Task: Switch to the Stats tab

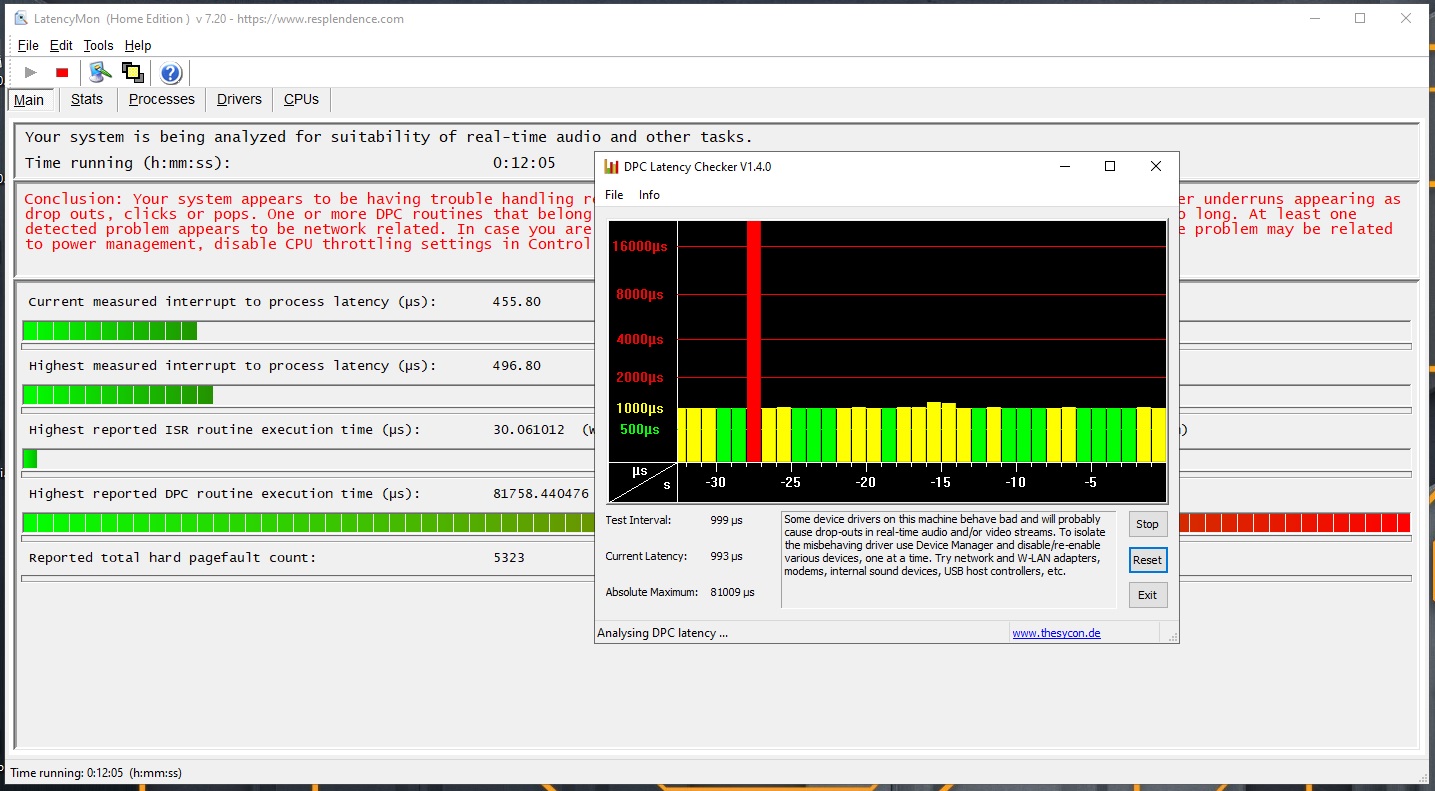Action: click(x=87, y=99)
